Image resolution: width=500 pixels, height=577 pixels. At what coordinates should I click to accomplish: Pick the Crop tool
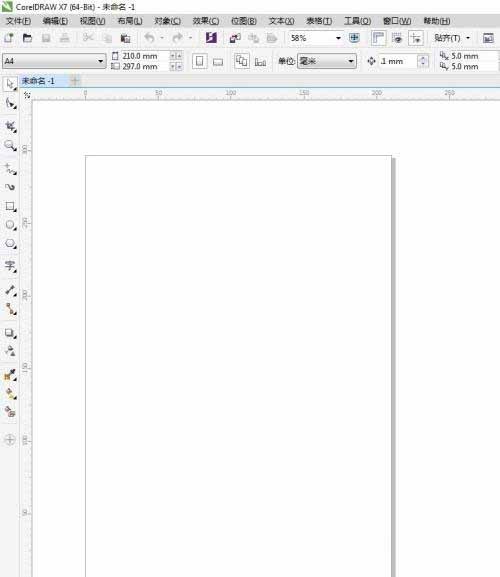coord(10,127)
